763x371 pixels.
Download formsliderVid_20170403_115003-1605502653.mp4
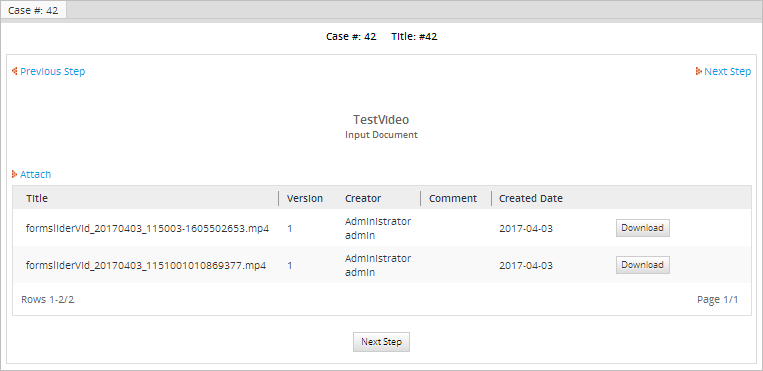642,228
